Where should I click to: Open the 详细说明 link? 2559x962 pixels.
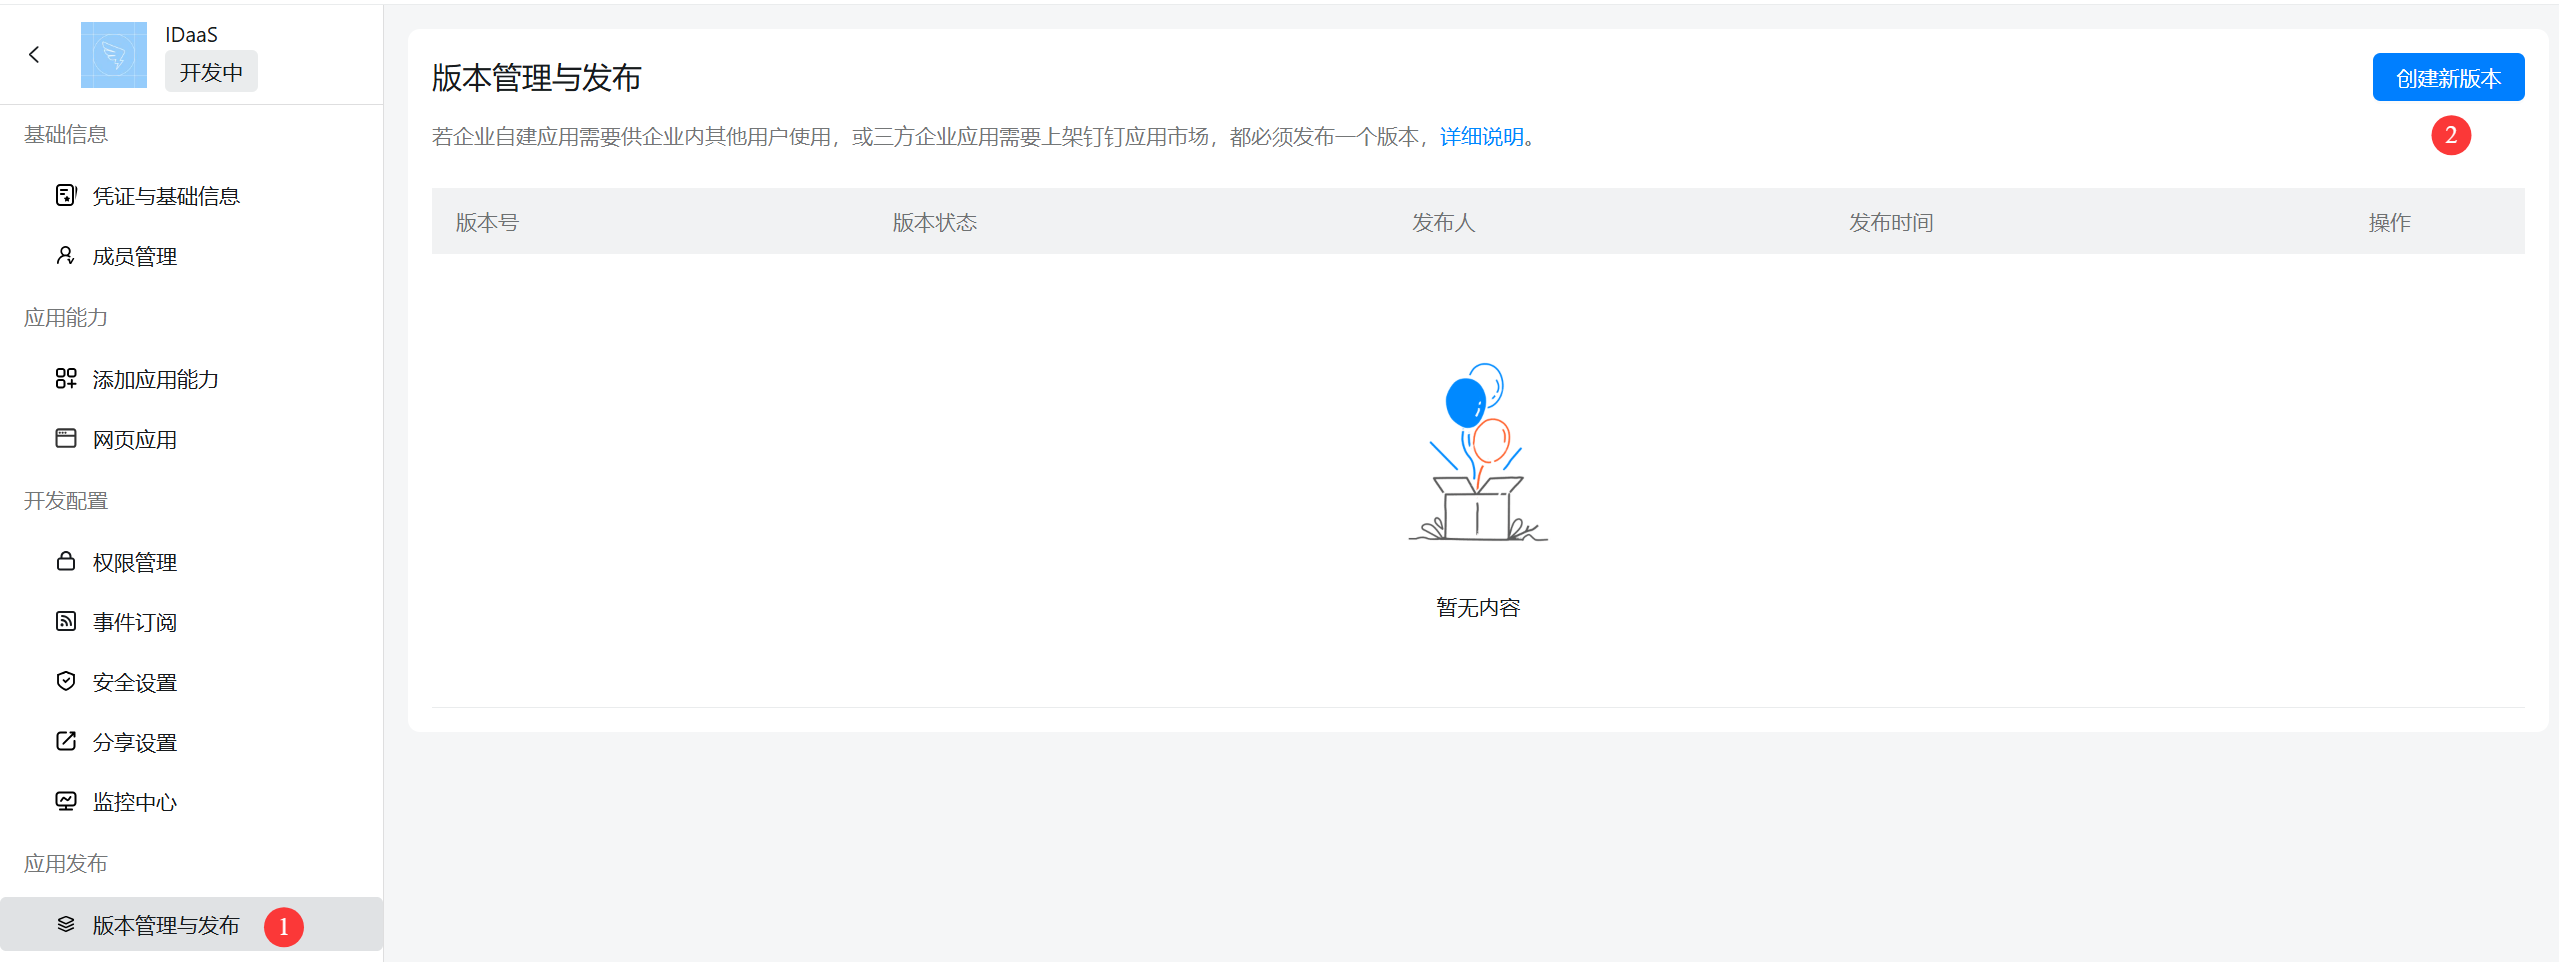click(x=1481, y=137)
